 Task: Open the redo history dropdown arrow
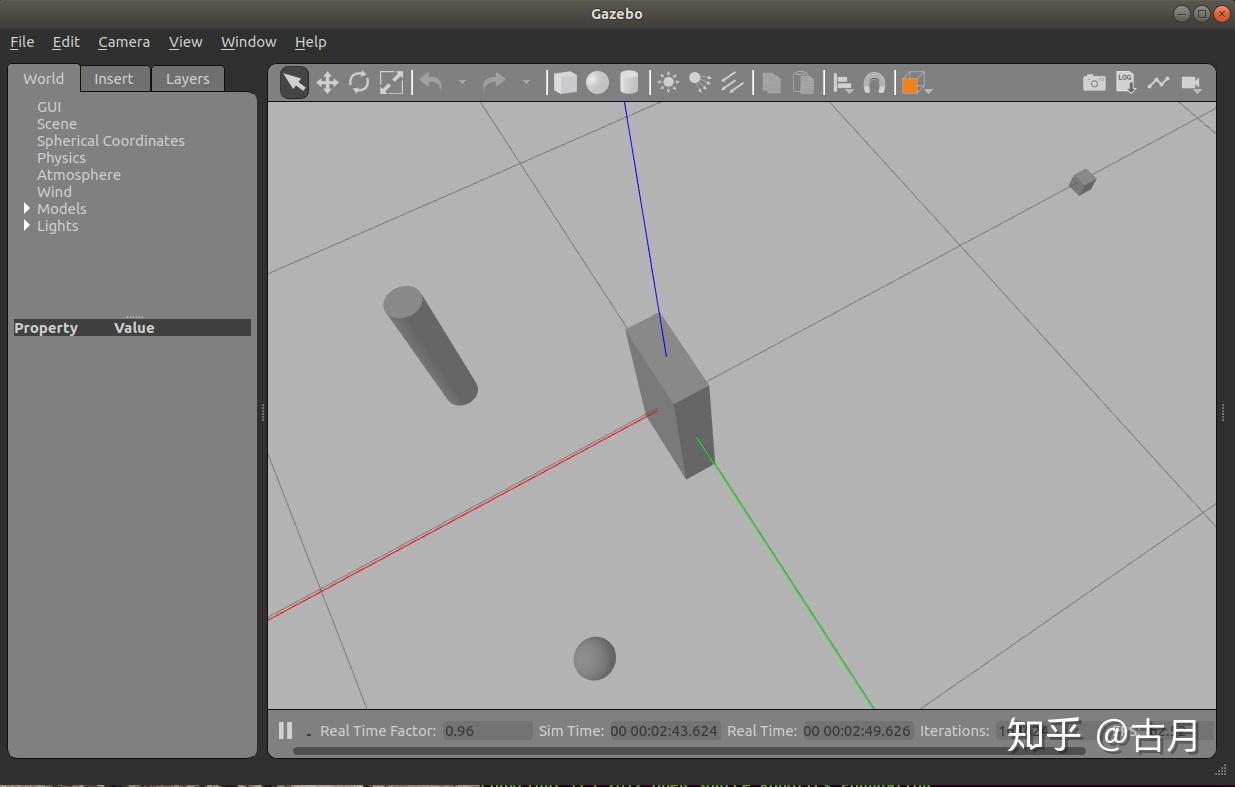(x=526, y=82)
